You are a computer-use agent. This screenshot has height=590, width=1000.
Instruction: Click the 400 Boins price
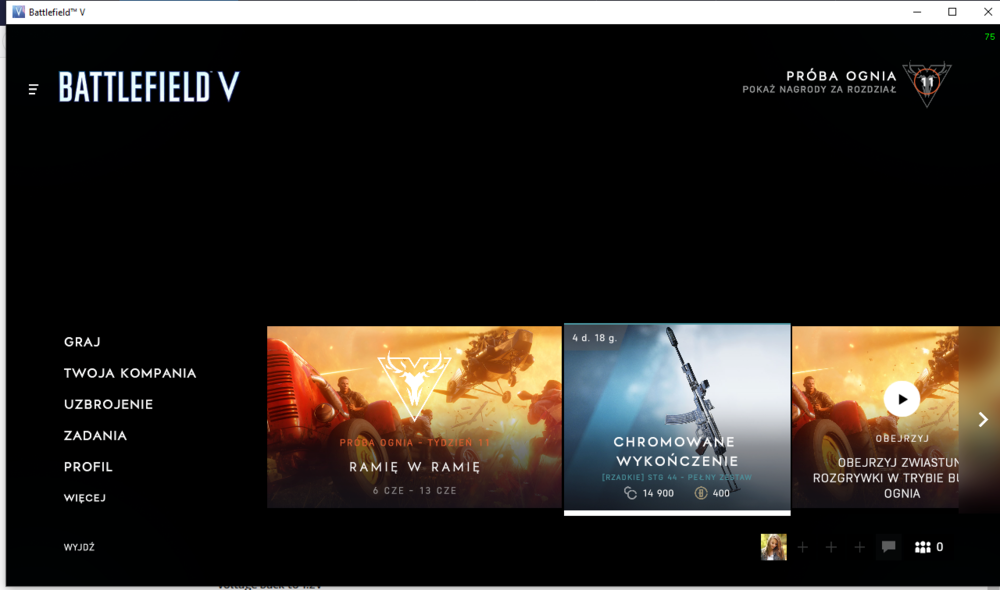[712, 493]
